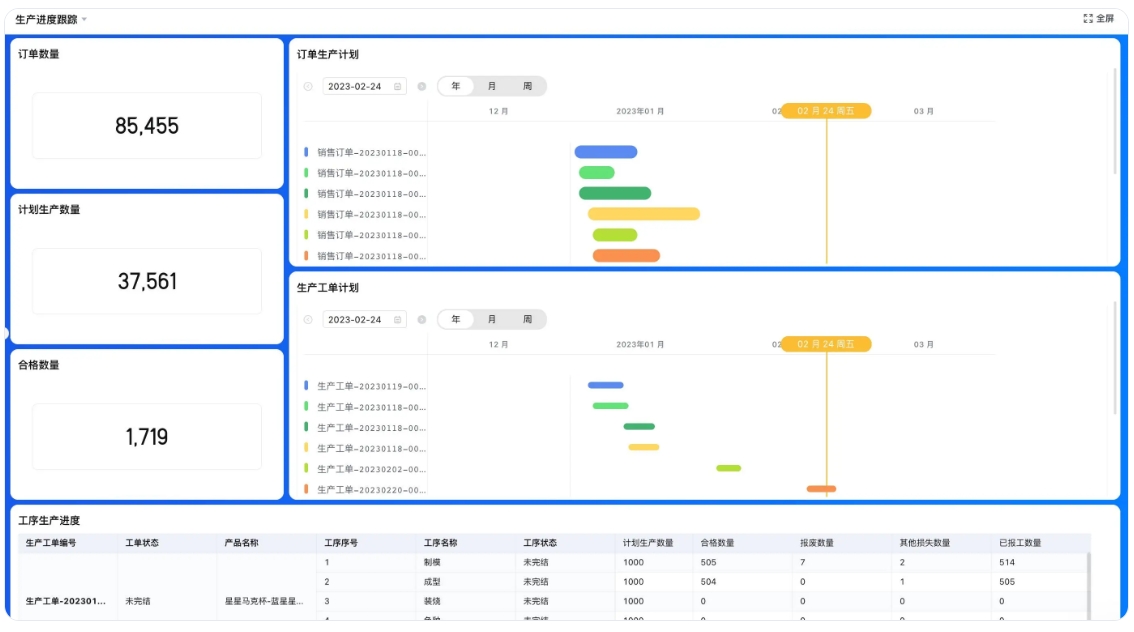Click the 计划生产数量 column header
Viewport: 1134px width, 632px height.
click(x=648, y=543)
